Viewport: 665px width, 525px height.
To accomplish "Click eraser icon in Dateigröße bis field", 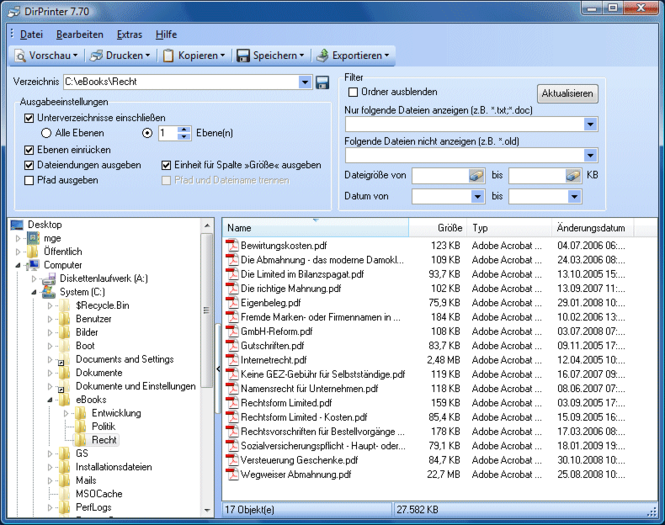I will click(573, 176).
